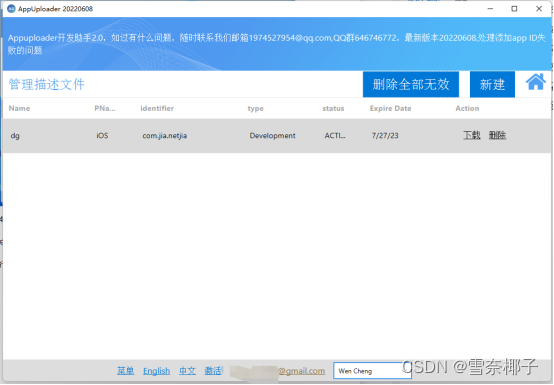This screenshot has width=554, height=385.
Task: Open the 菜单 link in footer
Action: (125, 371)
